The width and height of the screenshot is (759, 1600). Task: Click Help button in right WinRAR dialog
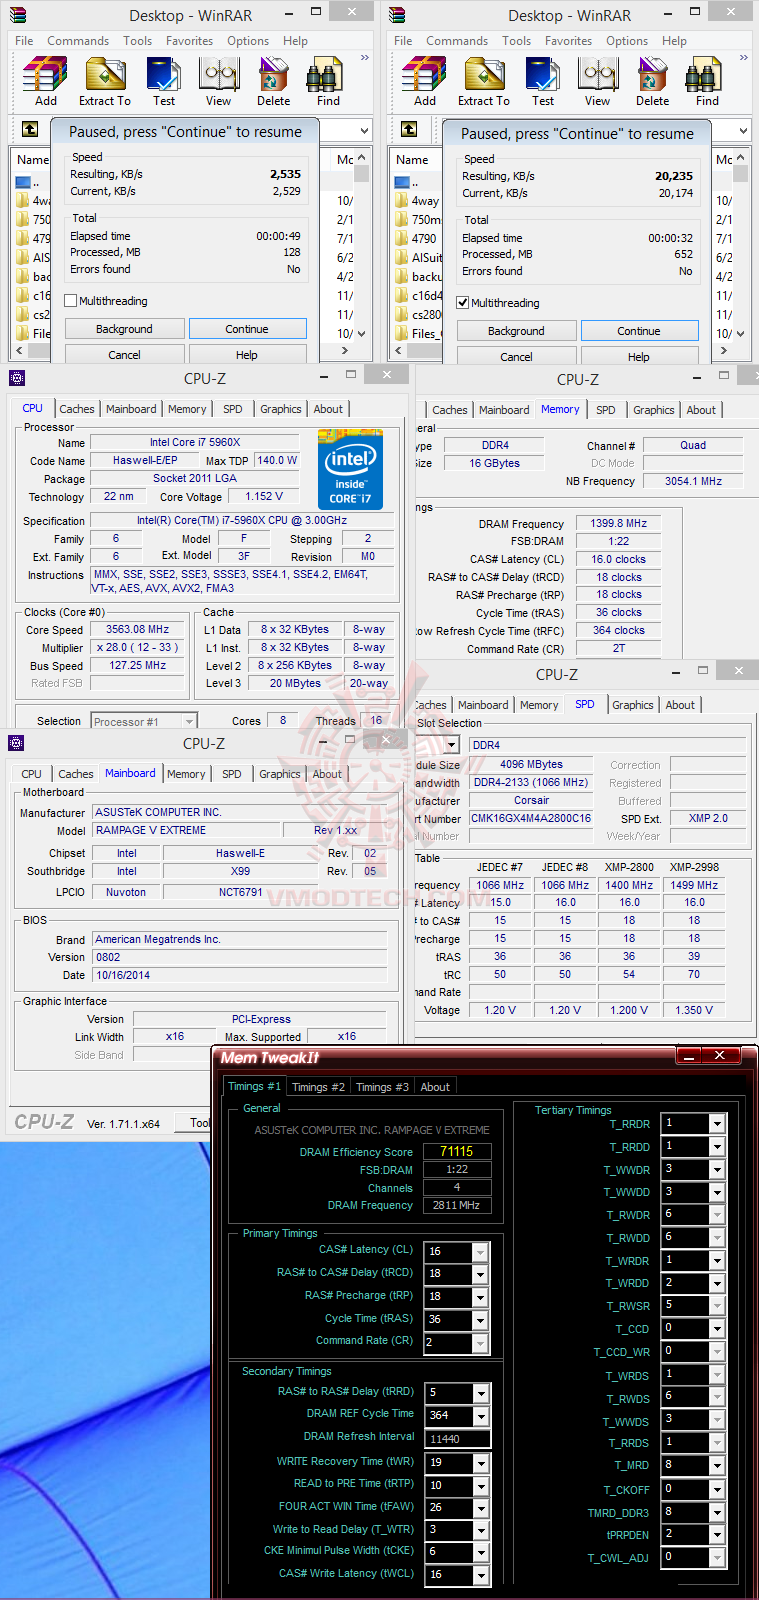pos(639,357)
